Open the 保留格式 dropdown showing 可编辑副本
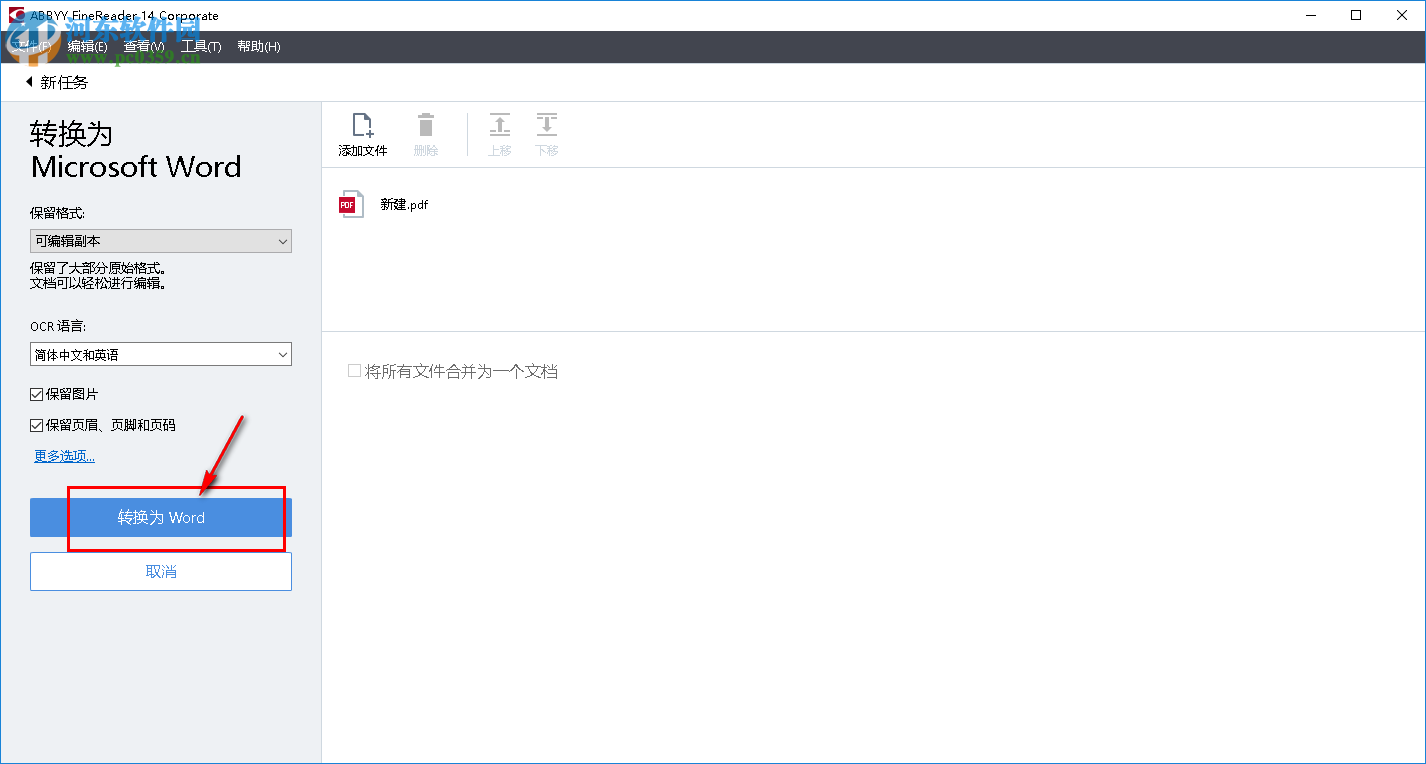The image size is (1426, 764). pos(160,241)
